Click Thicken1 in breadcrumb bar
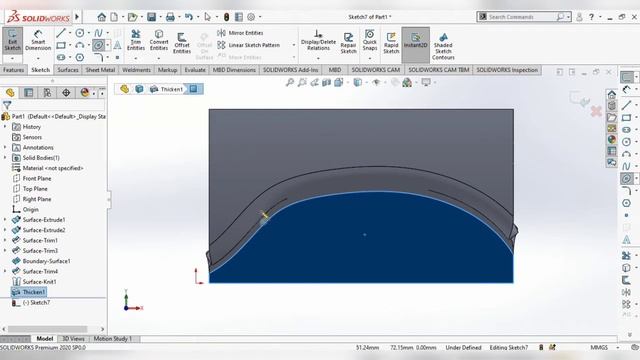The width and height of the screenshot is (640, 360). [x=167, y=89]
